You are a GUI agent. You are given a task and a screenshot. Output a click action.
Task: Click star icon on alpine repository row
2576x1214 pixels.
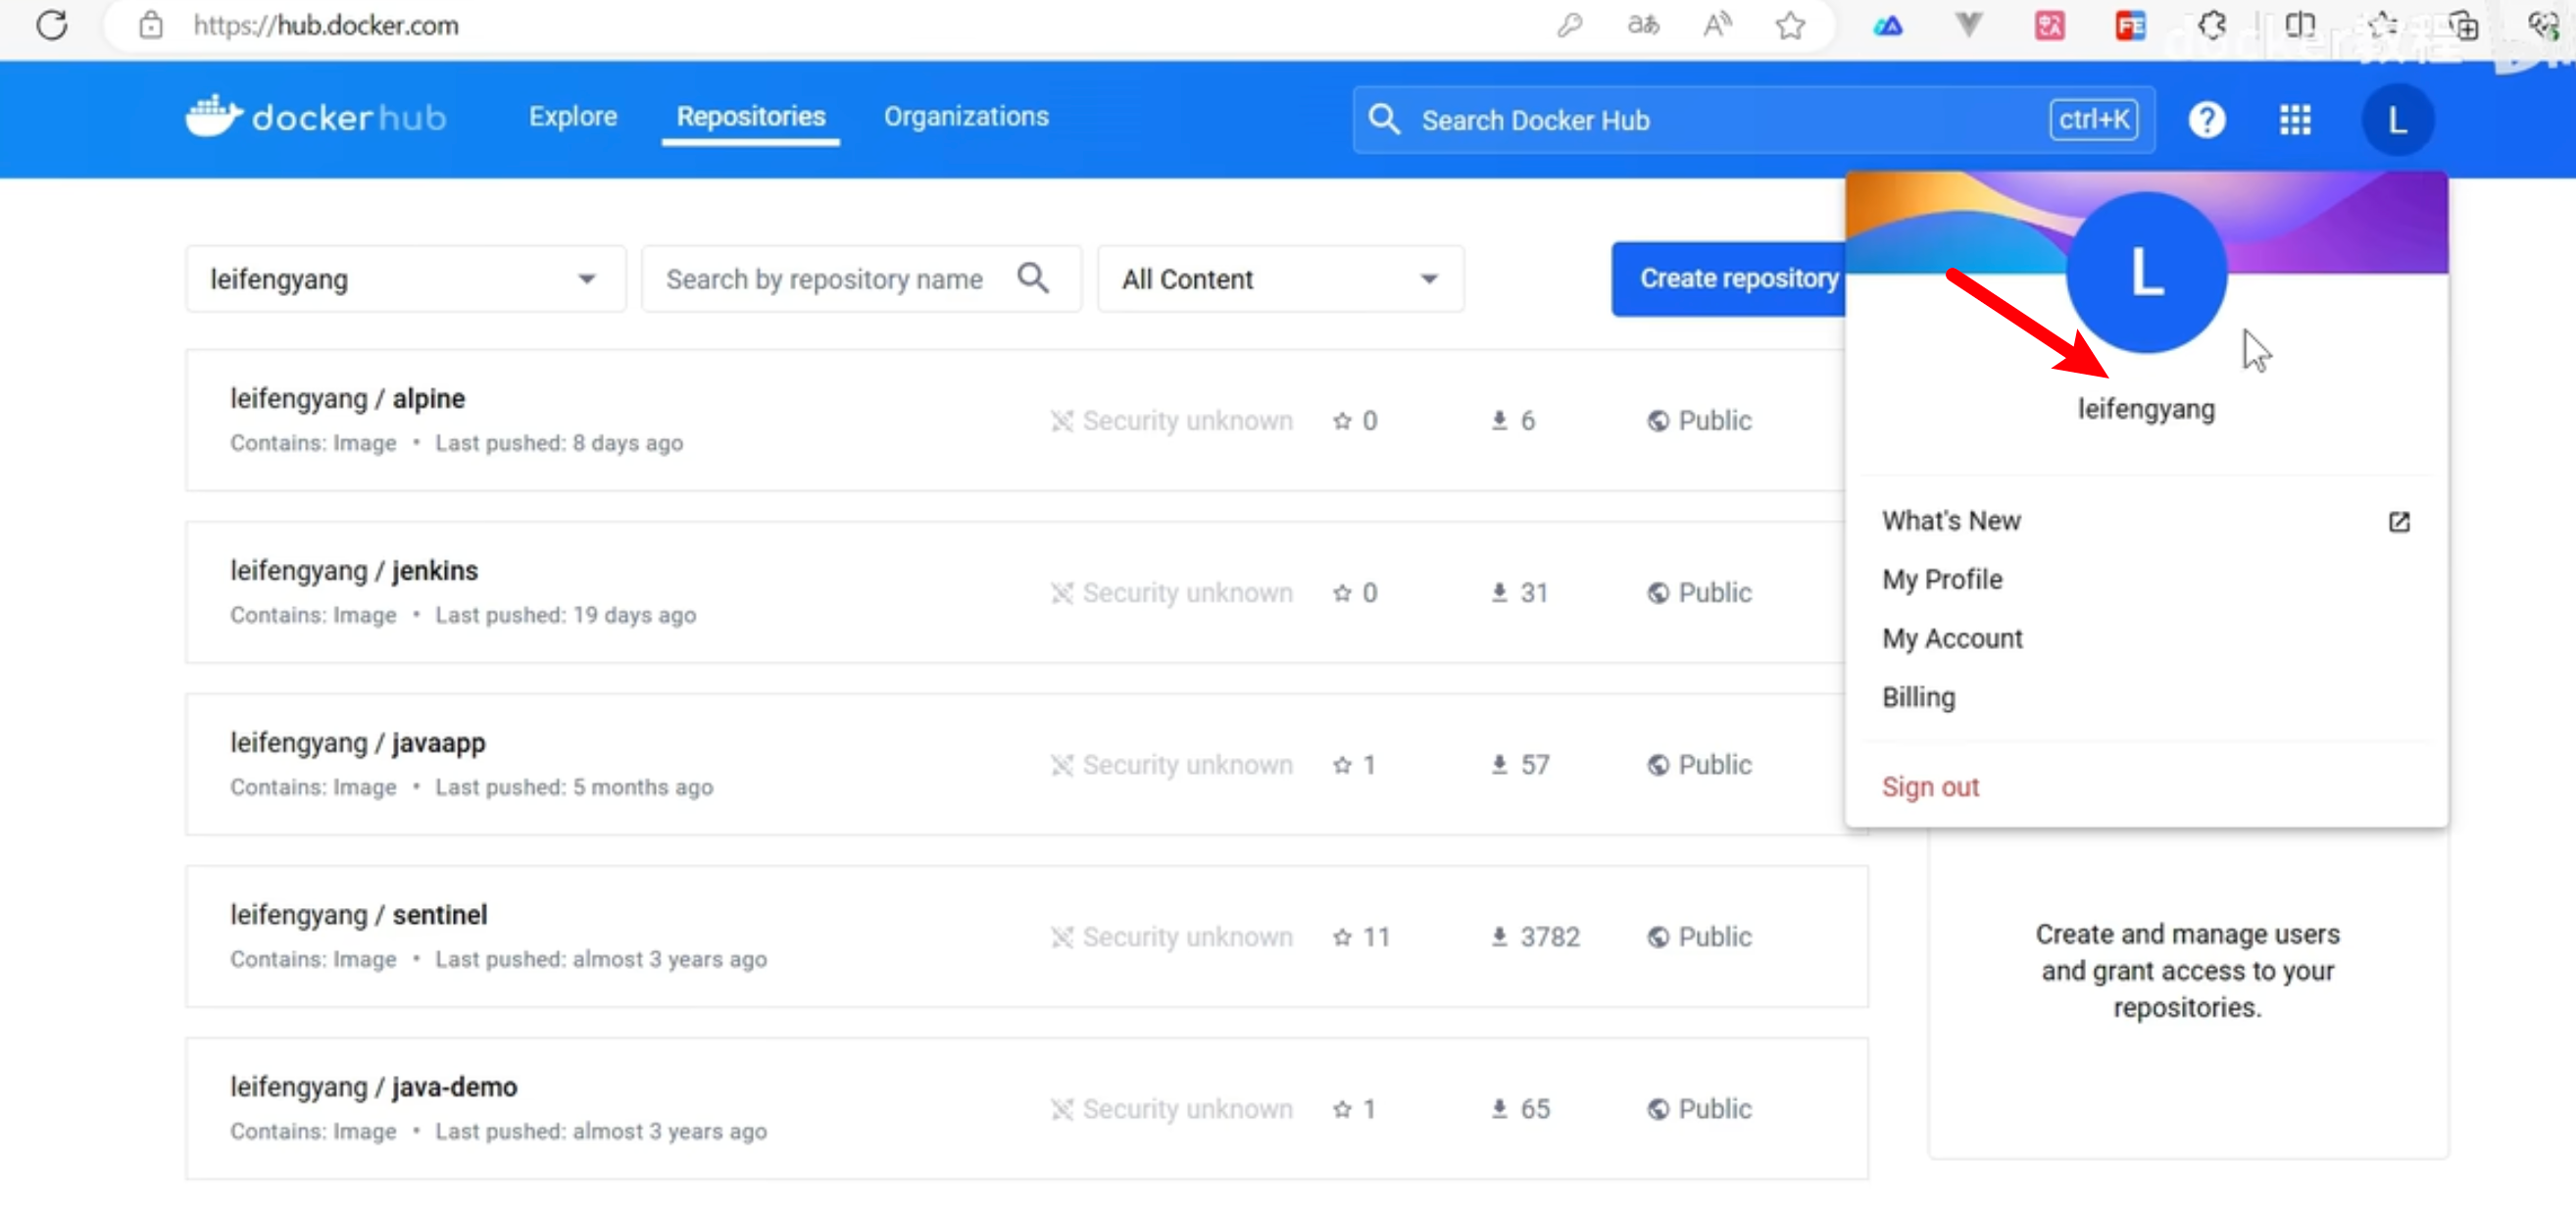1342,421
